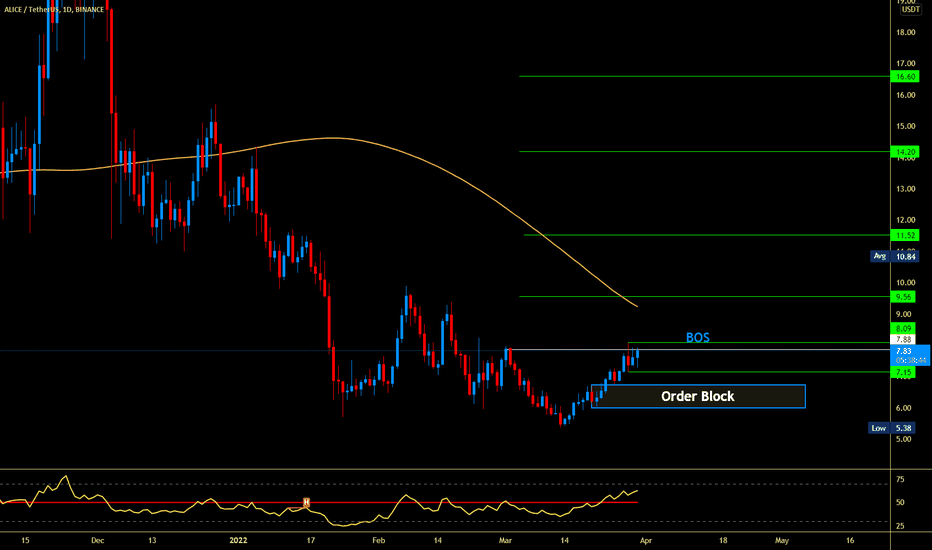The height and width of the screenshot is (550, 932).
Task: Click the Dec label on the time axis
Action: [97, 540]
